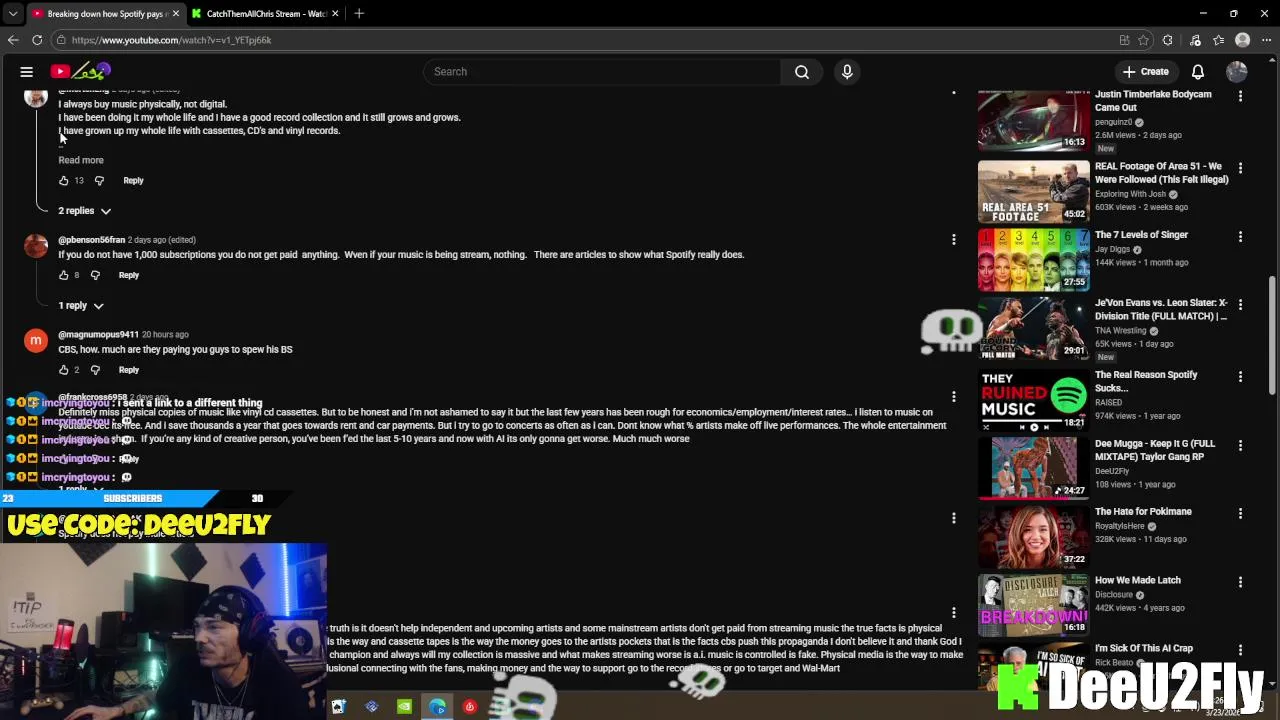Open the YouTube notifications bell
This screenshot has height=720, width=1280.
click(1198, 72)
